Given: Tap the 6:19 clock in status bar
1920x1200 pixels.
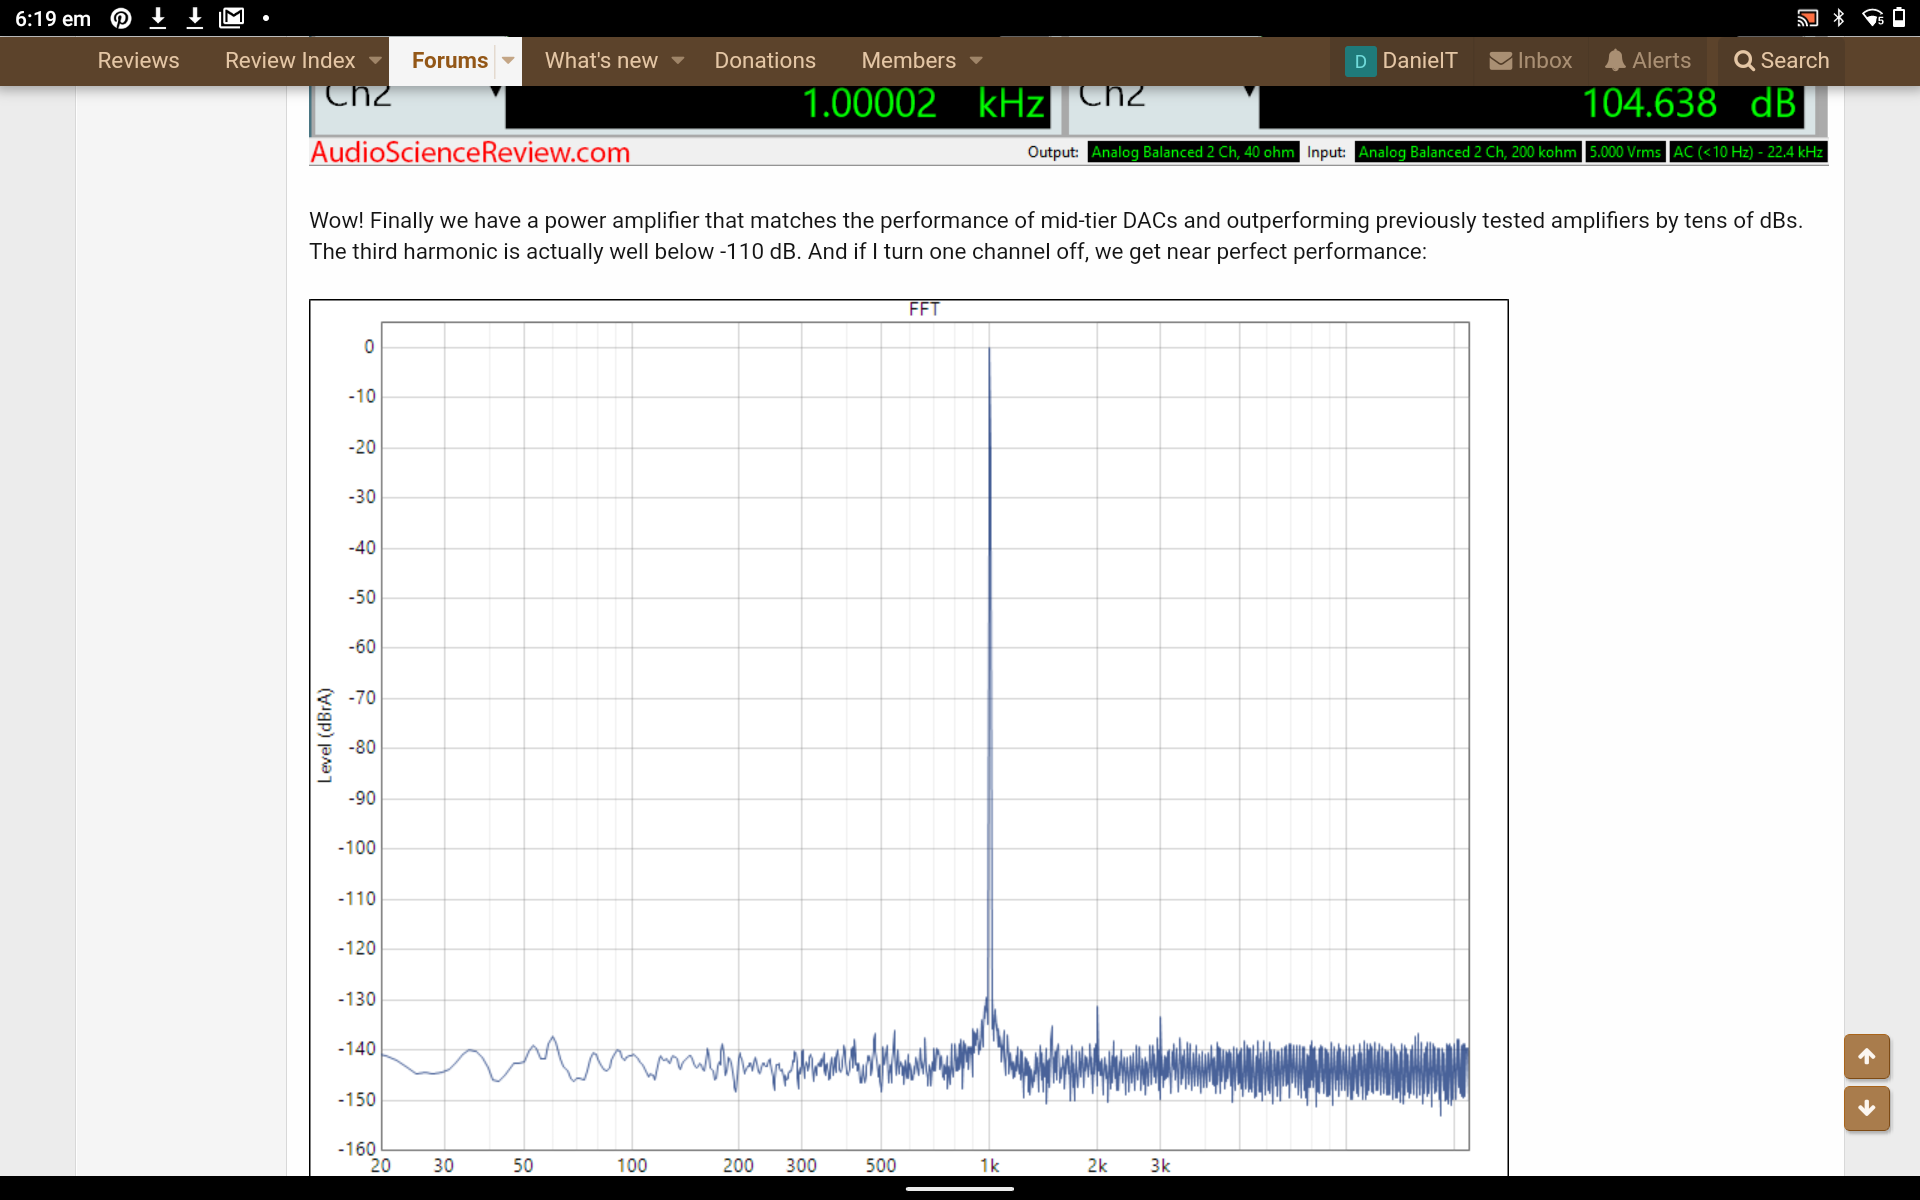Looking at the screenshot, I should [53, 19].
